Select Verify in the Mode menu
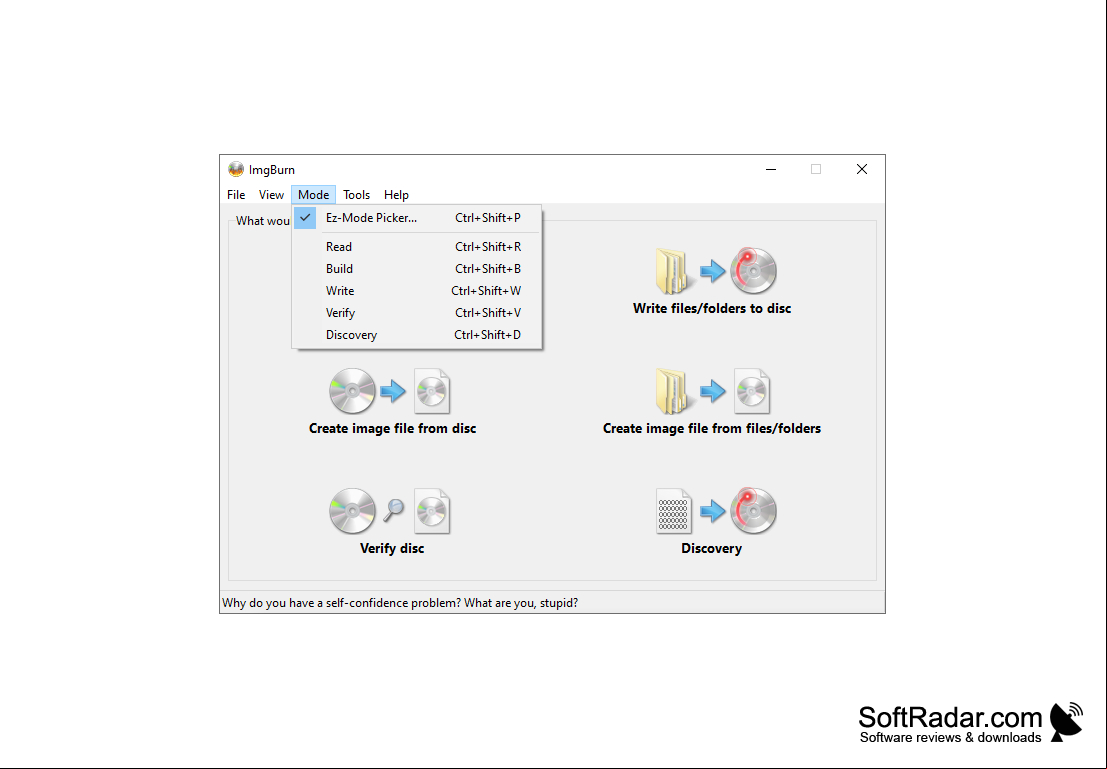The width and height of the screenshot is (1107, 769). point(417,313)
